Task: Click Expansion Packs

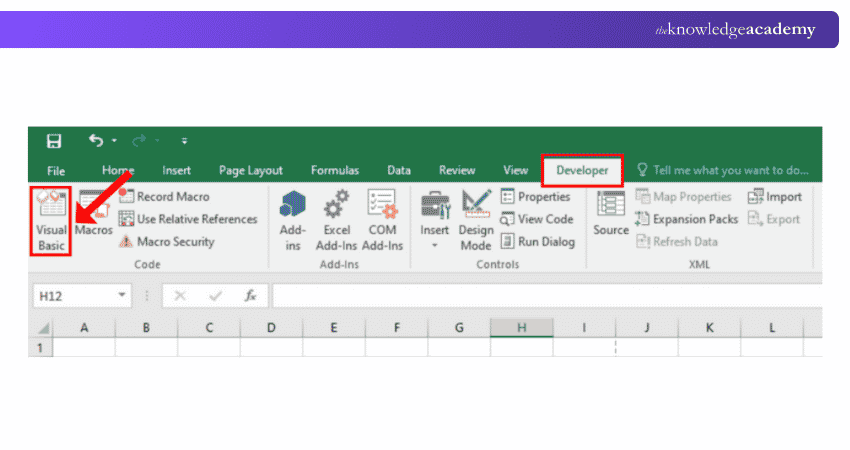Action: (x=687, y=219)
